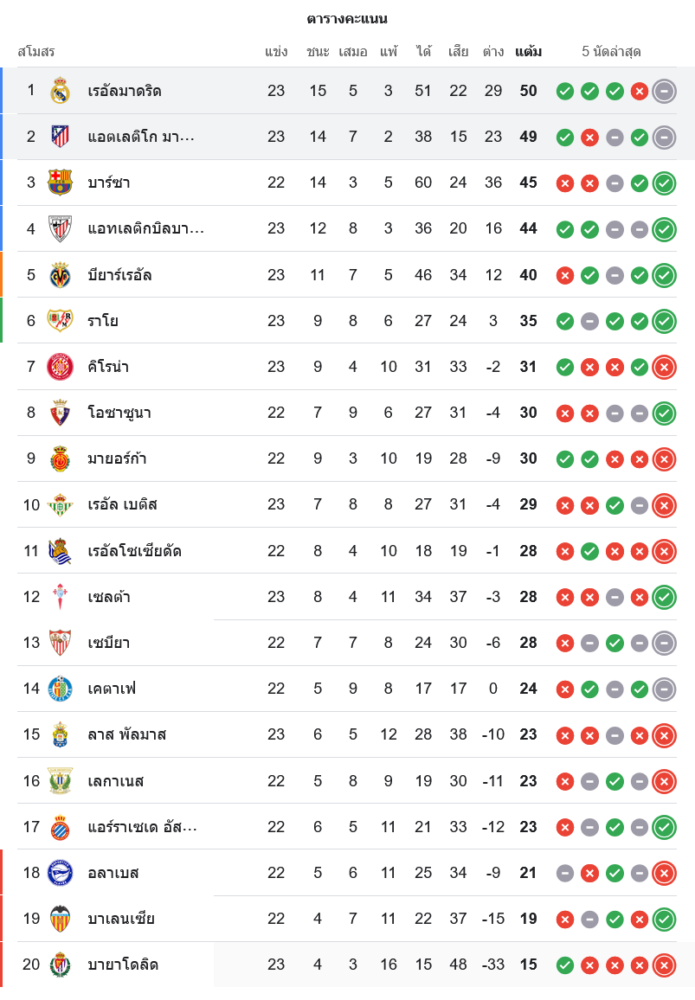Select the เซบียา team name
Screen dimensions: 695x1000
tap(108, 643)
